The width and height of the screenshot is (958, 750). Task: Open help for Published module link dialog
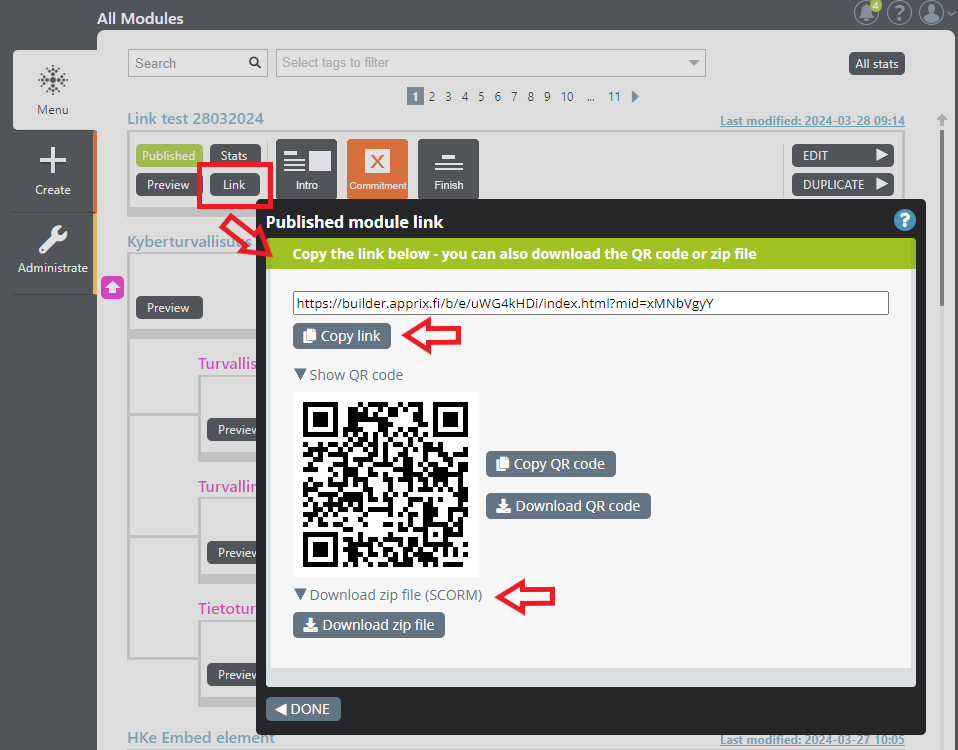(905, 220)
